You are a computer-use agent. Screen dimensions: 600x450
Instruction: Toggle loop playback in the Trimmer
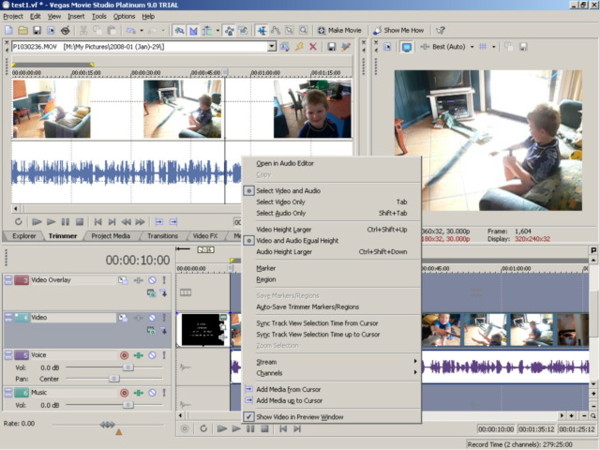coord(18,221)
